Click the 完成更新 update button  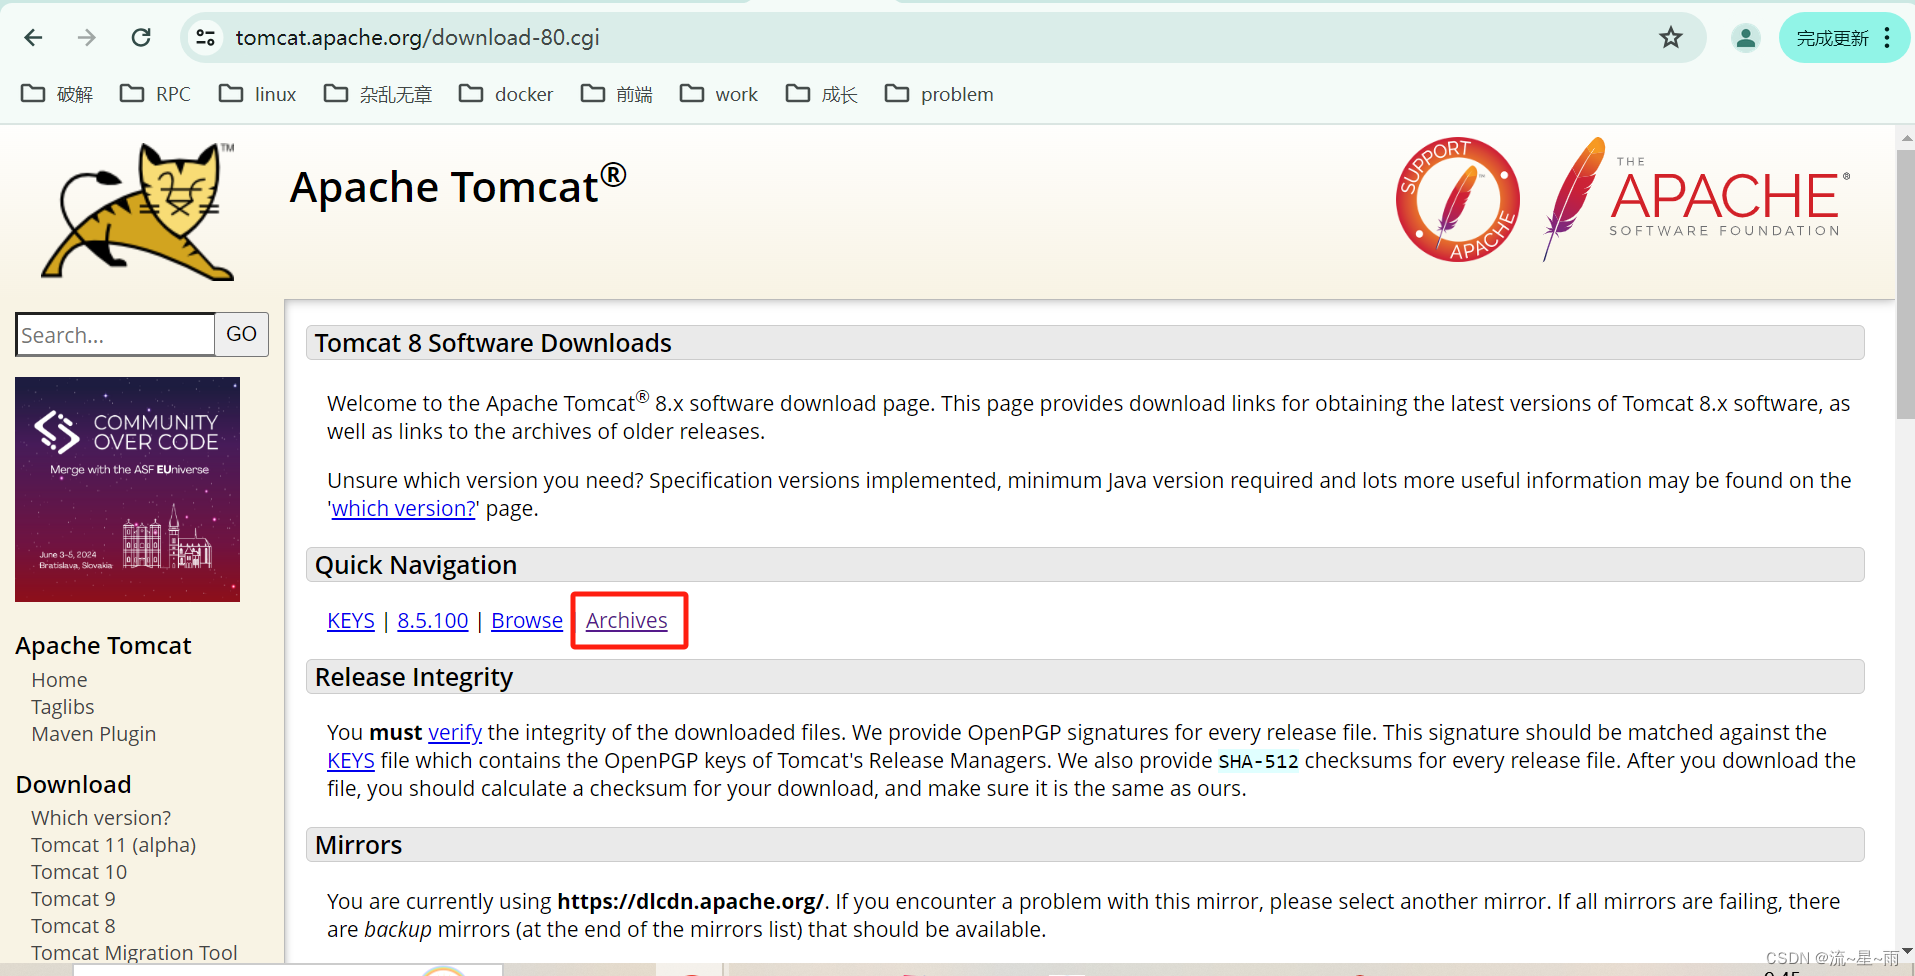[1832, 38]
